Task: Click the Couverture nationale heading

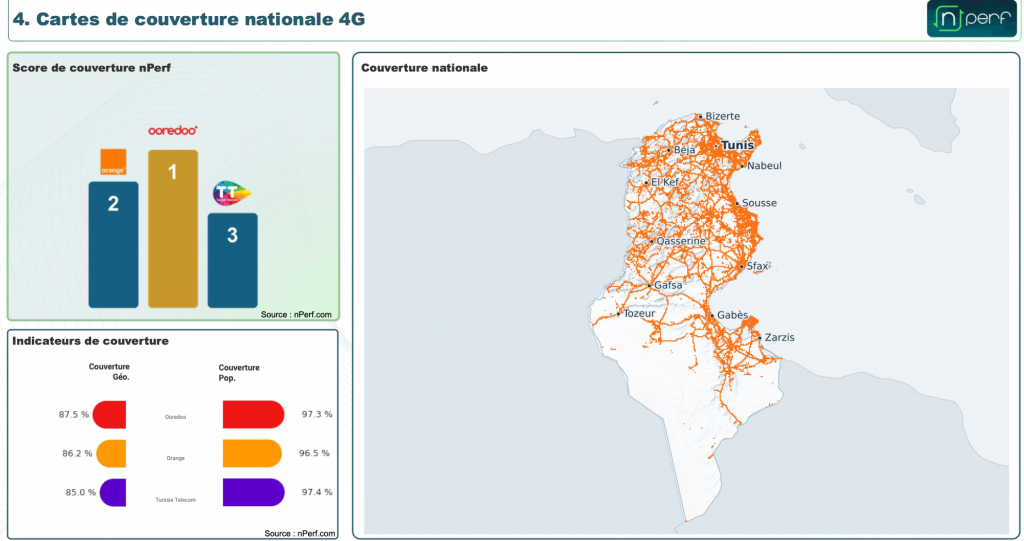Action: coord(424,68)
